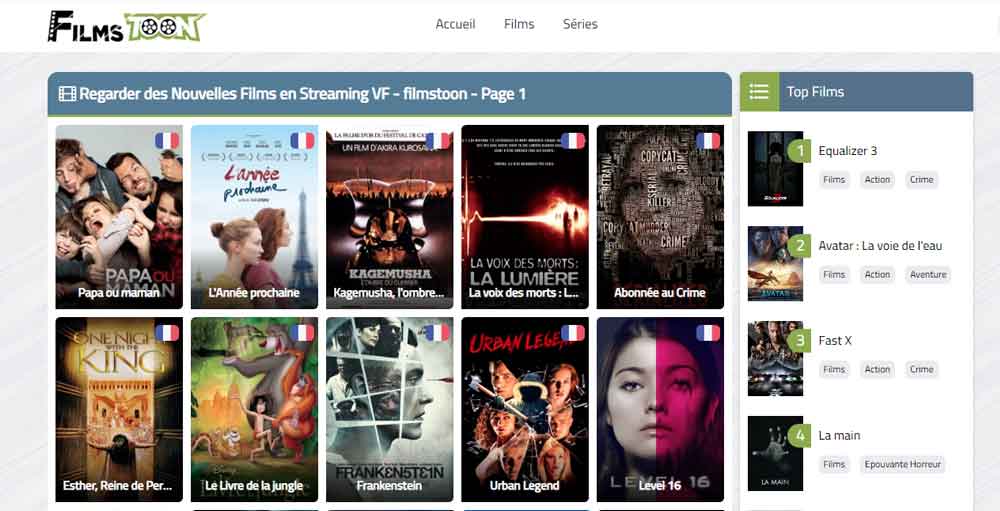Click rank 3 badge for Fast X
The height and width of the screenshot is (511, 1000).
pos(799,341)
